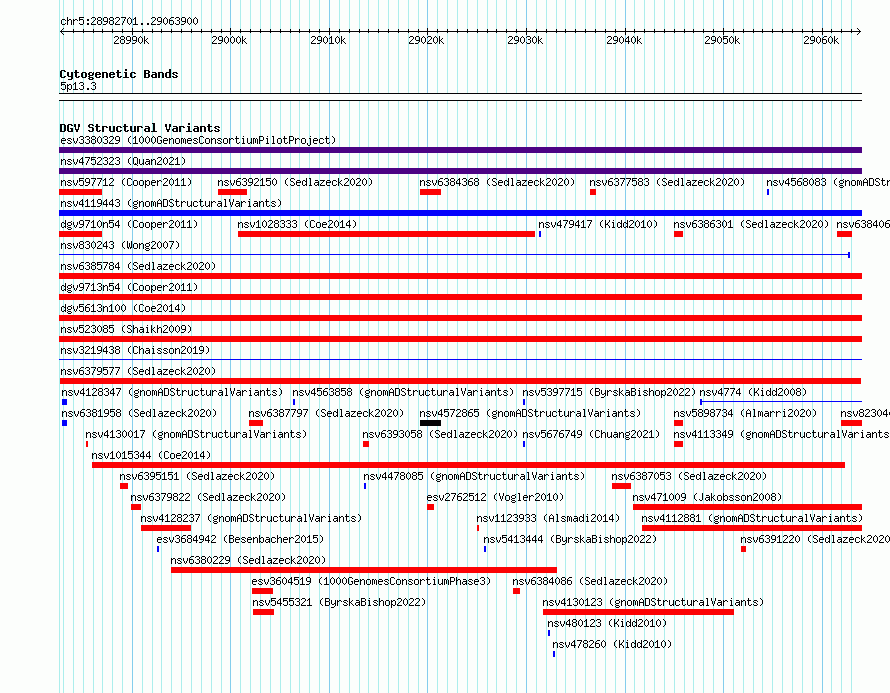Open the nsv1015344 (Coe2014) red bar
890x693 pixels.
pos(468,465)
